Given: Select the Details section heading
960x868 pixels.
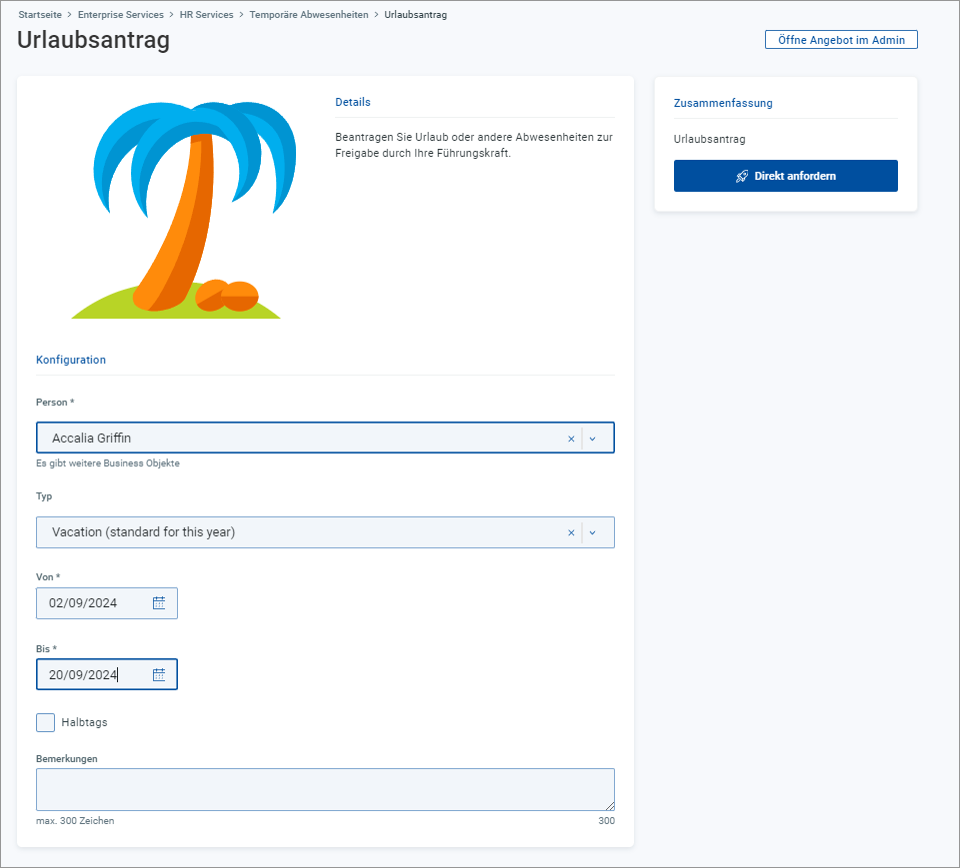Looking at the screenshot, I should tap(353, 102).
